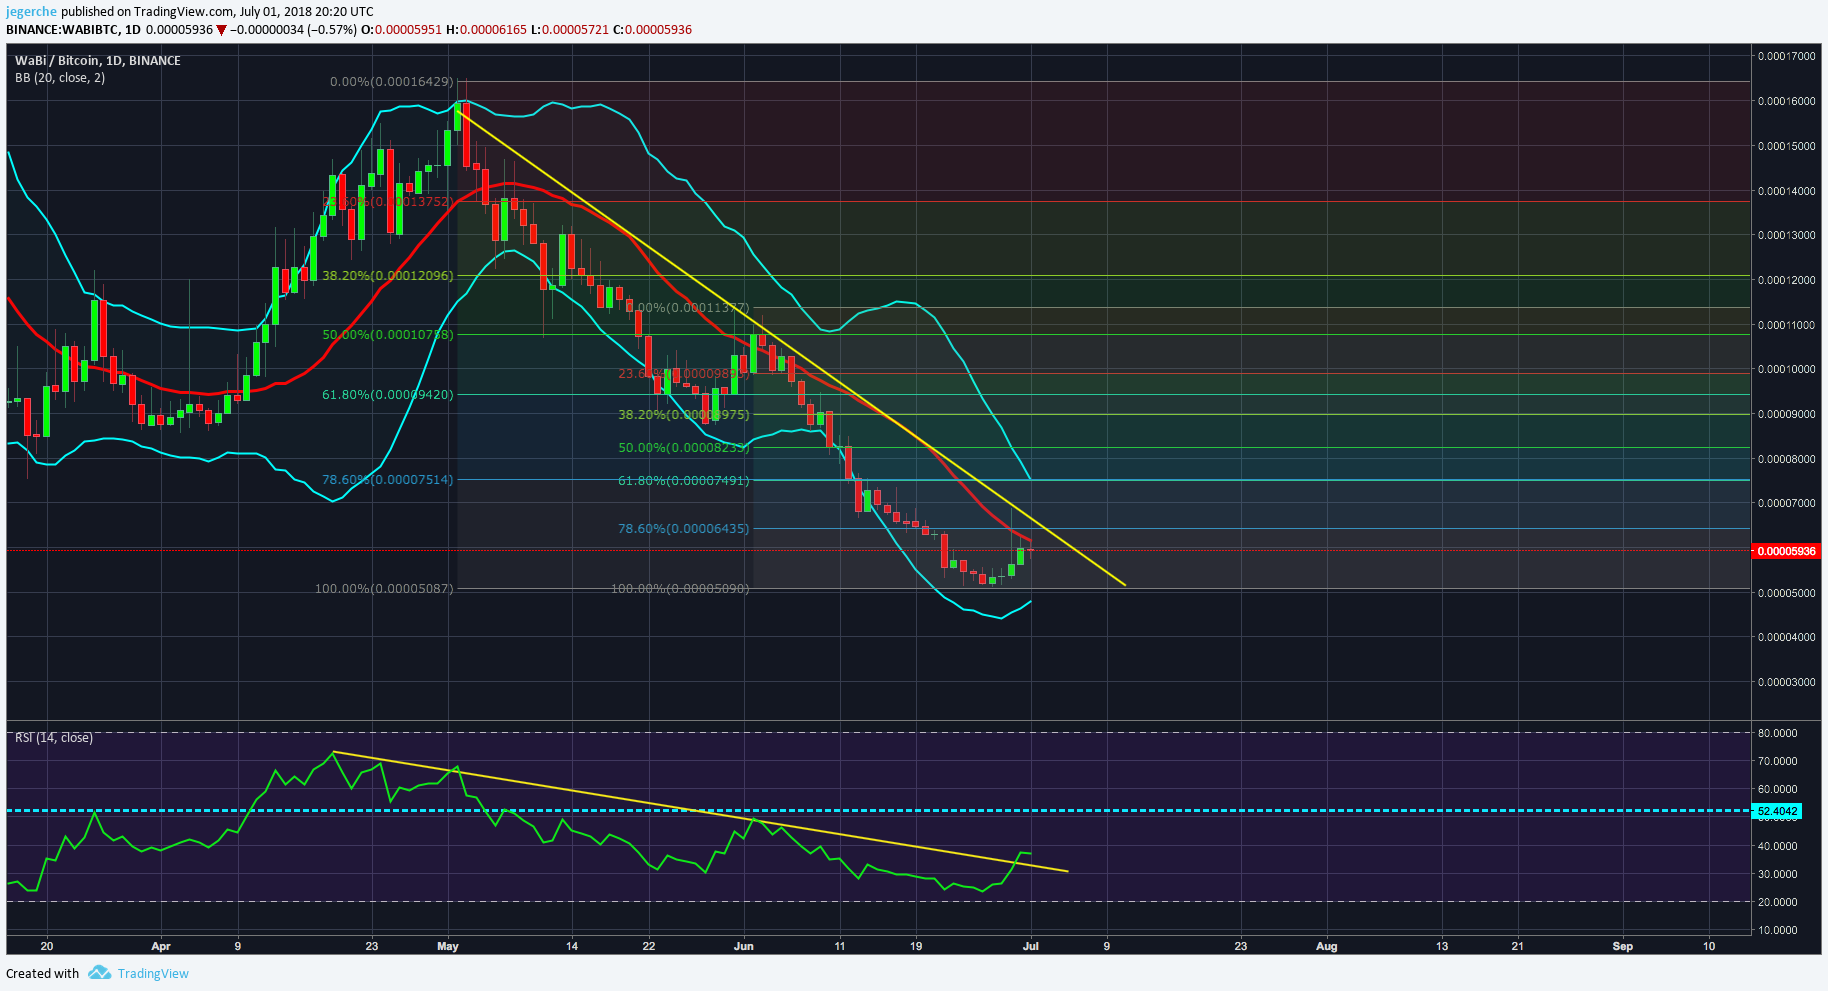The image size is (1828, 991).
Task: Select the 78.60%(0.00007514) Fibonacci label
Action: [388, 480]
